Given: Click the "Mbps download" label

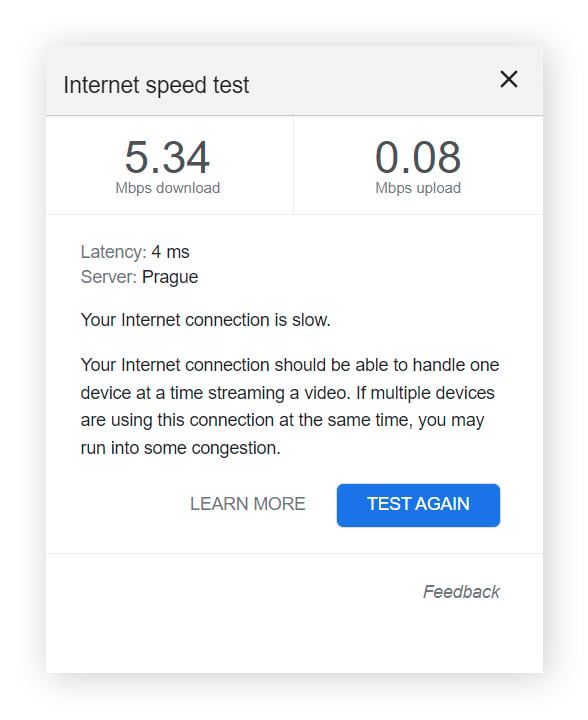Looking at the screenshot, I should click(x=168, y=188).
